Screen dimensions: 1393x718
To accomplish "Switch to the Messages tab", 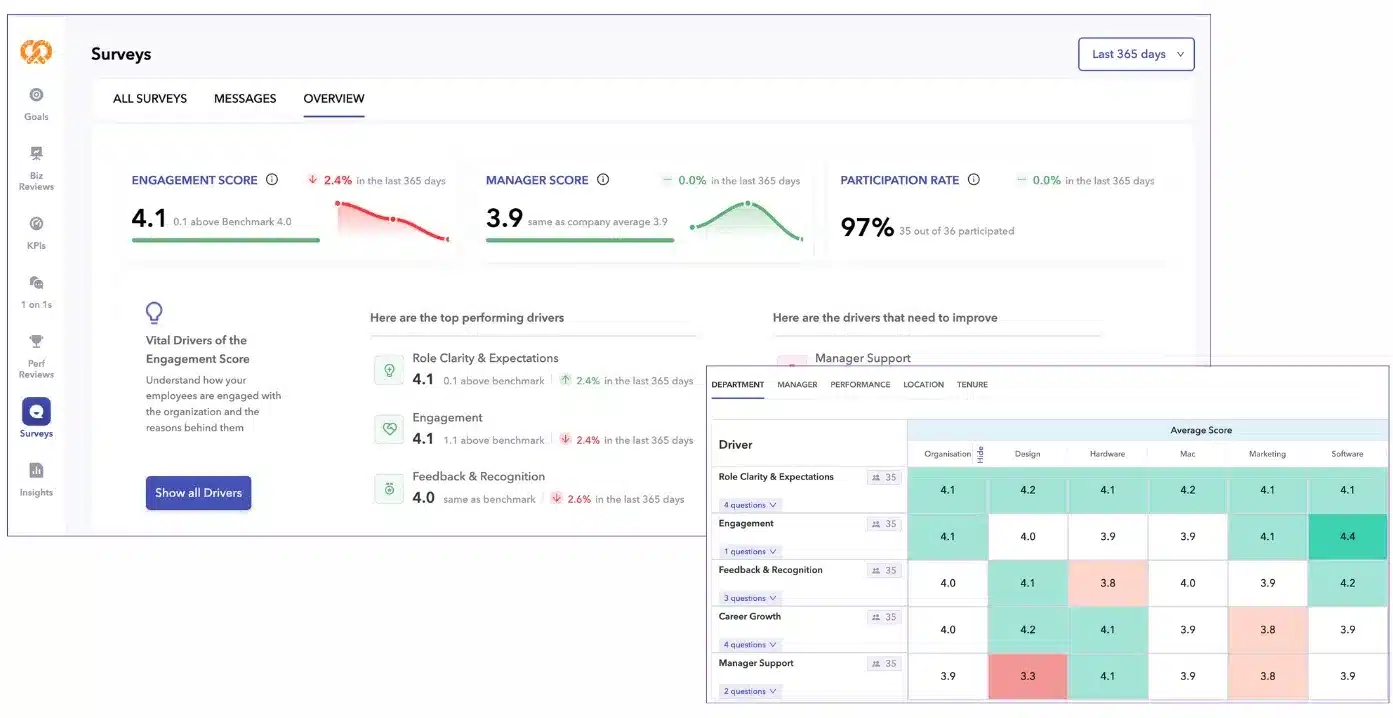I will tap(245, 98).
